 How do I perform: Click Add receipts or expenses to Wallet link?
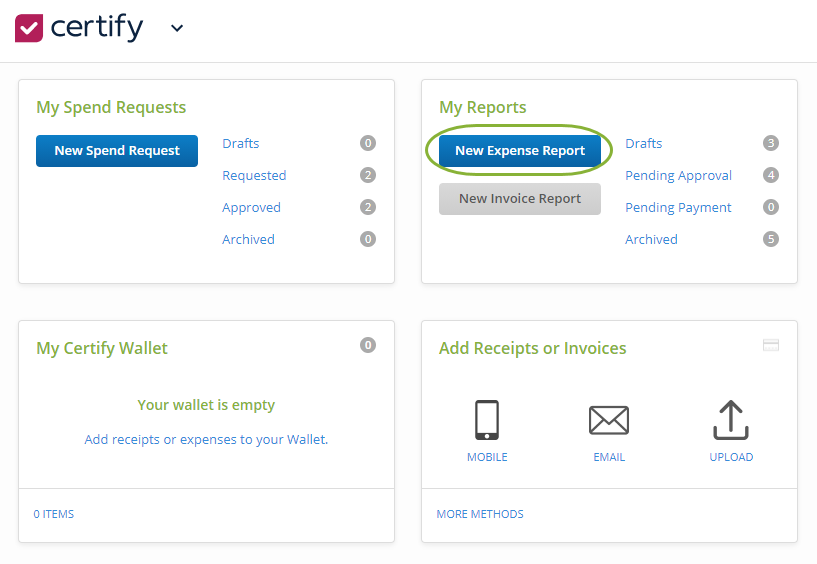tap(206, 439)
